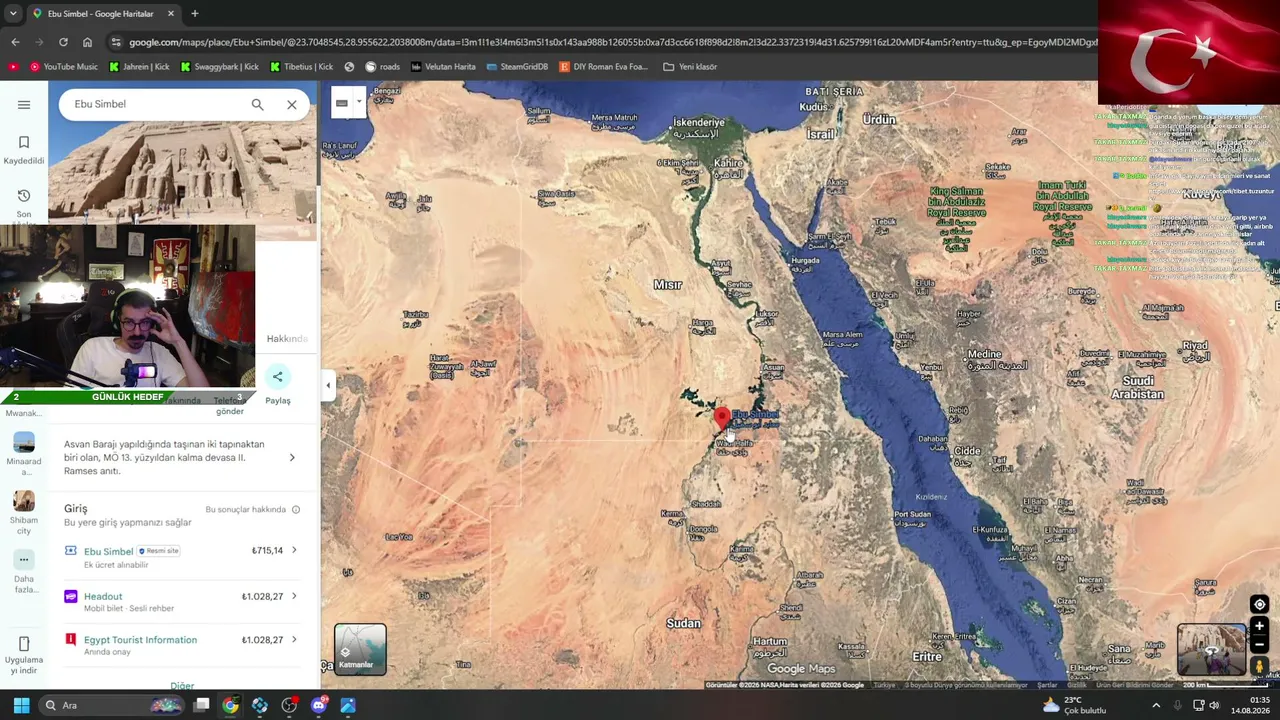The width and height of the screenshot is (1280, 720).
Task: Open Tibetius | Kick bookmark
Action: point(301,67)
